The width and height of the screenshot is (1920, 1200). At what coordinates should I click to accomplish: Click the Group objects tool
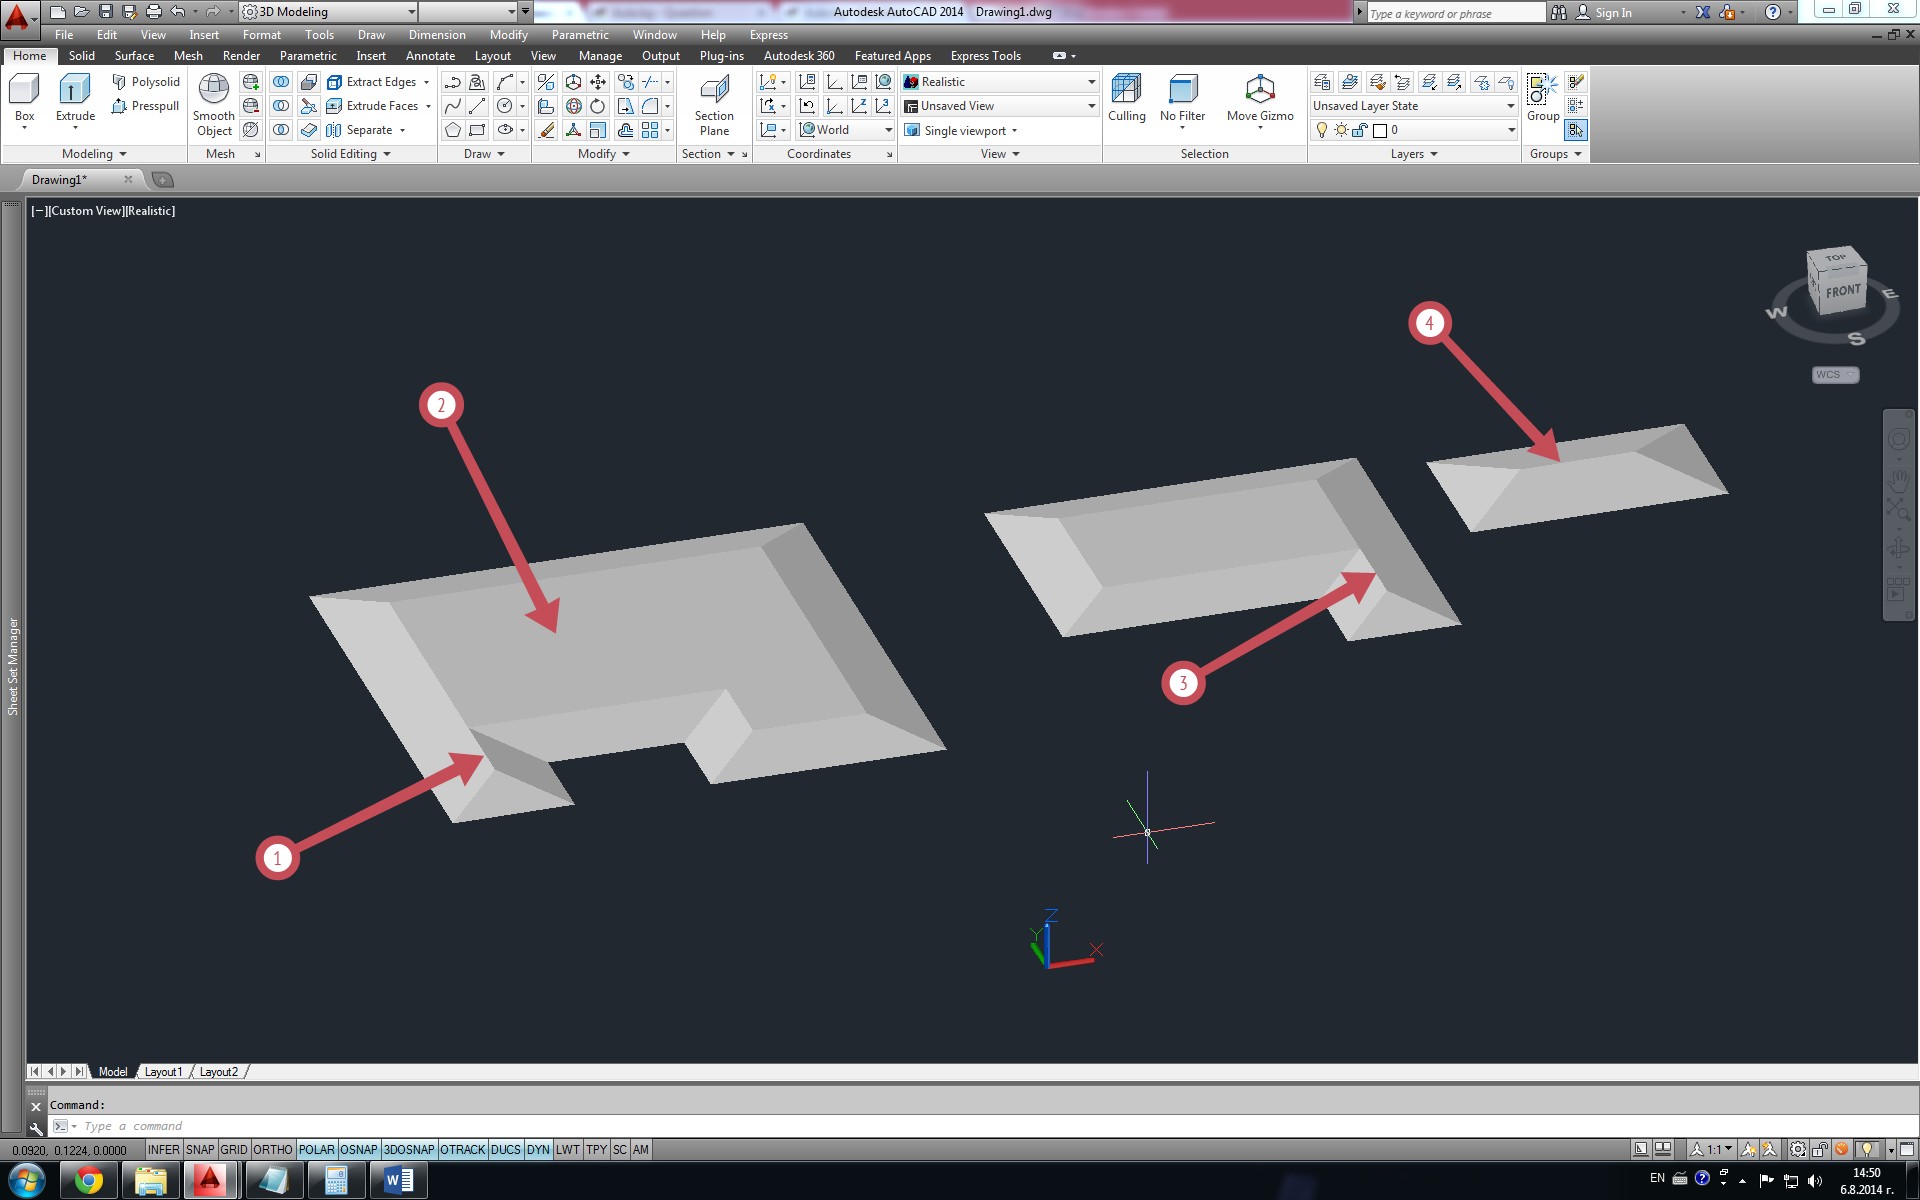(x=1543, y=99)
